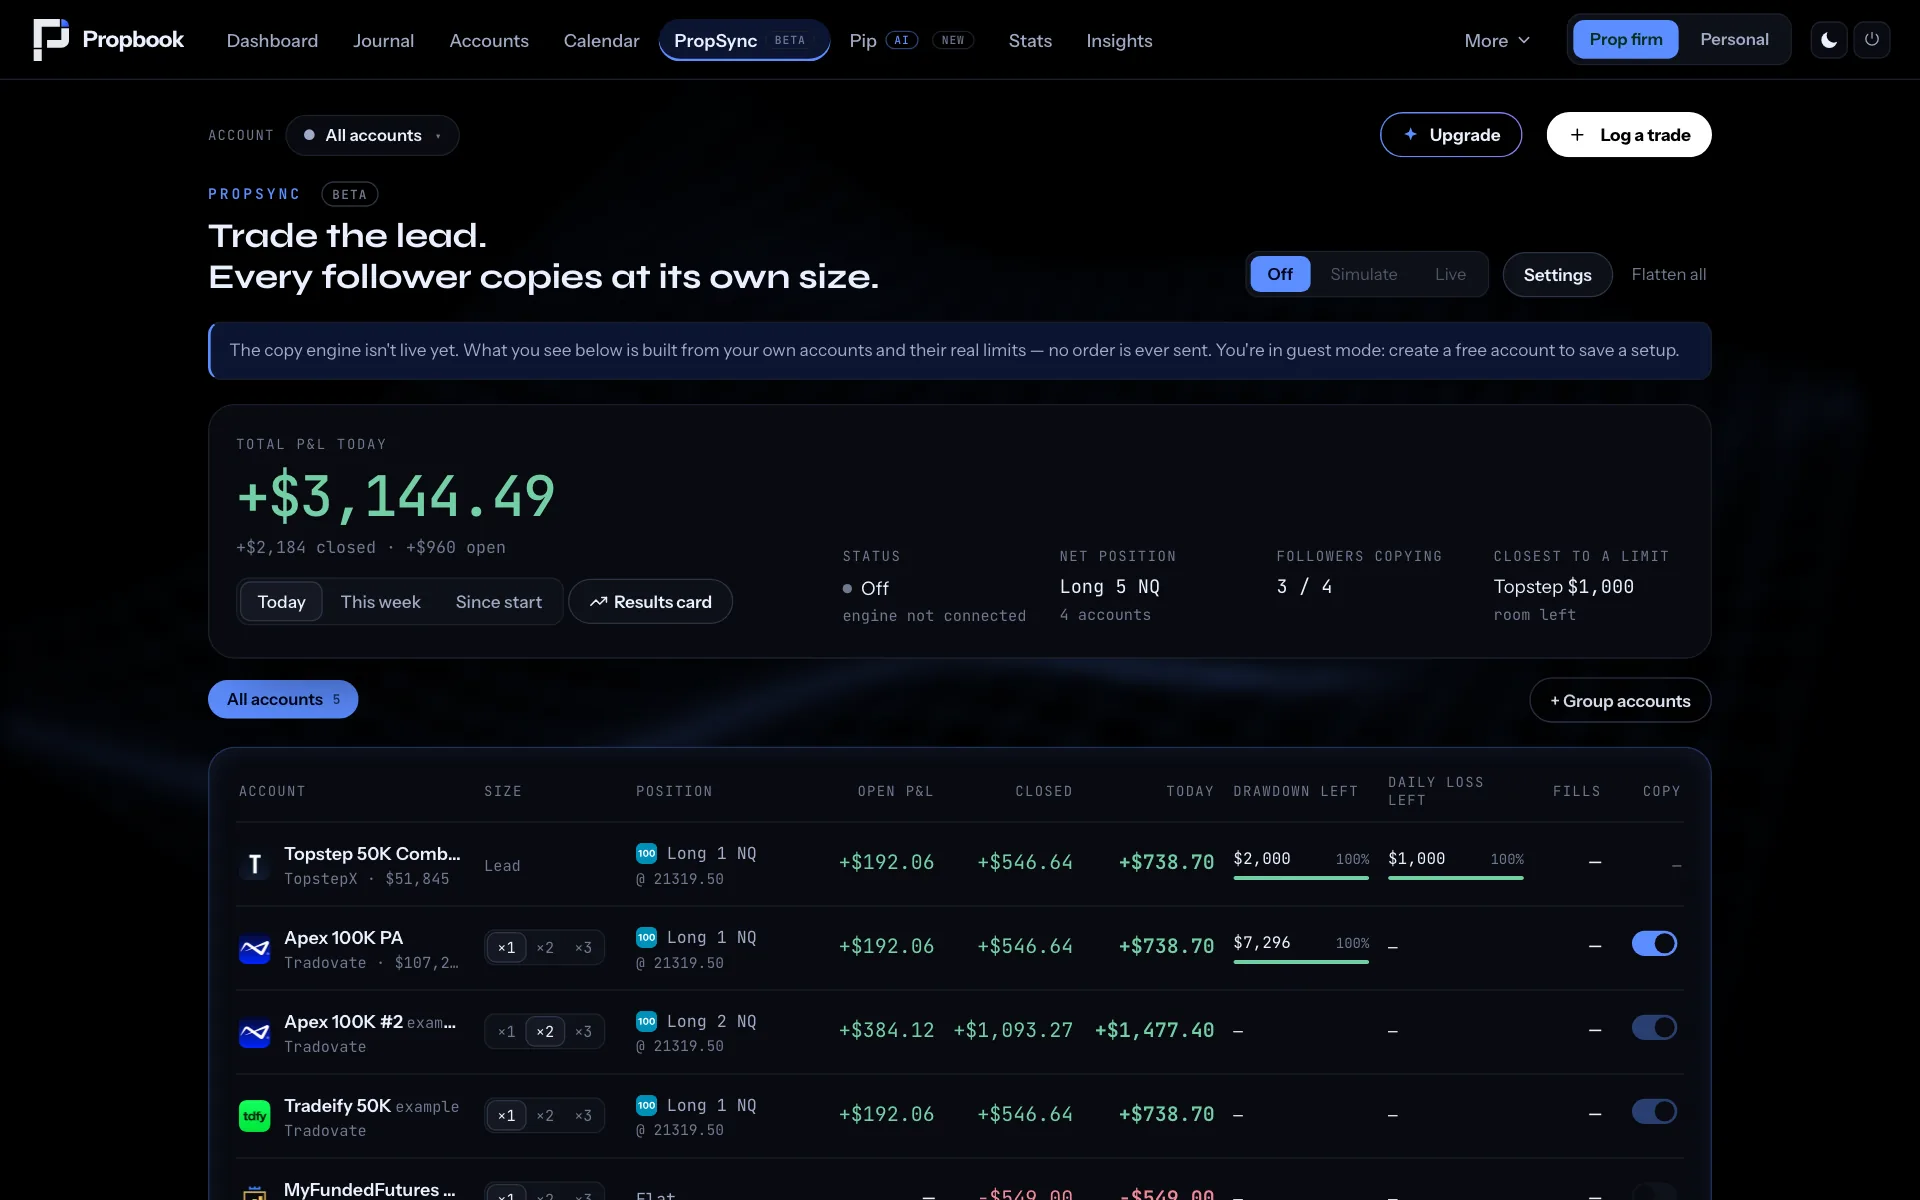Show This week P&L period
This screenshot has height=1200, width=1920.
380,602
